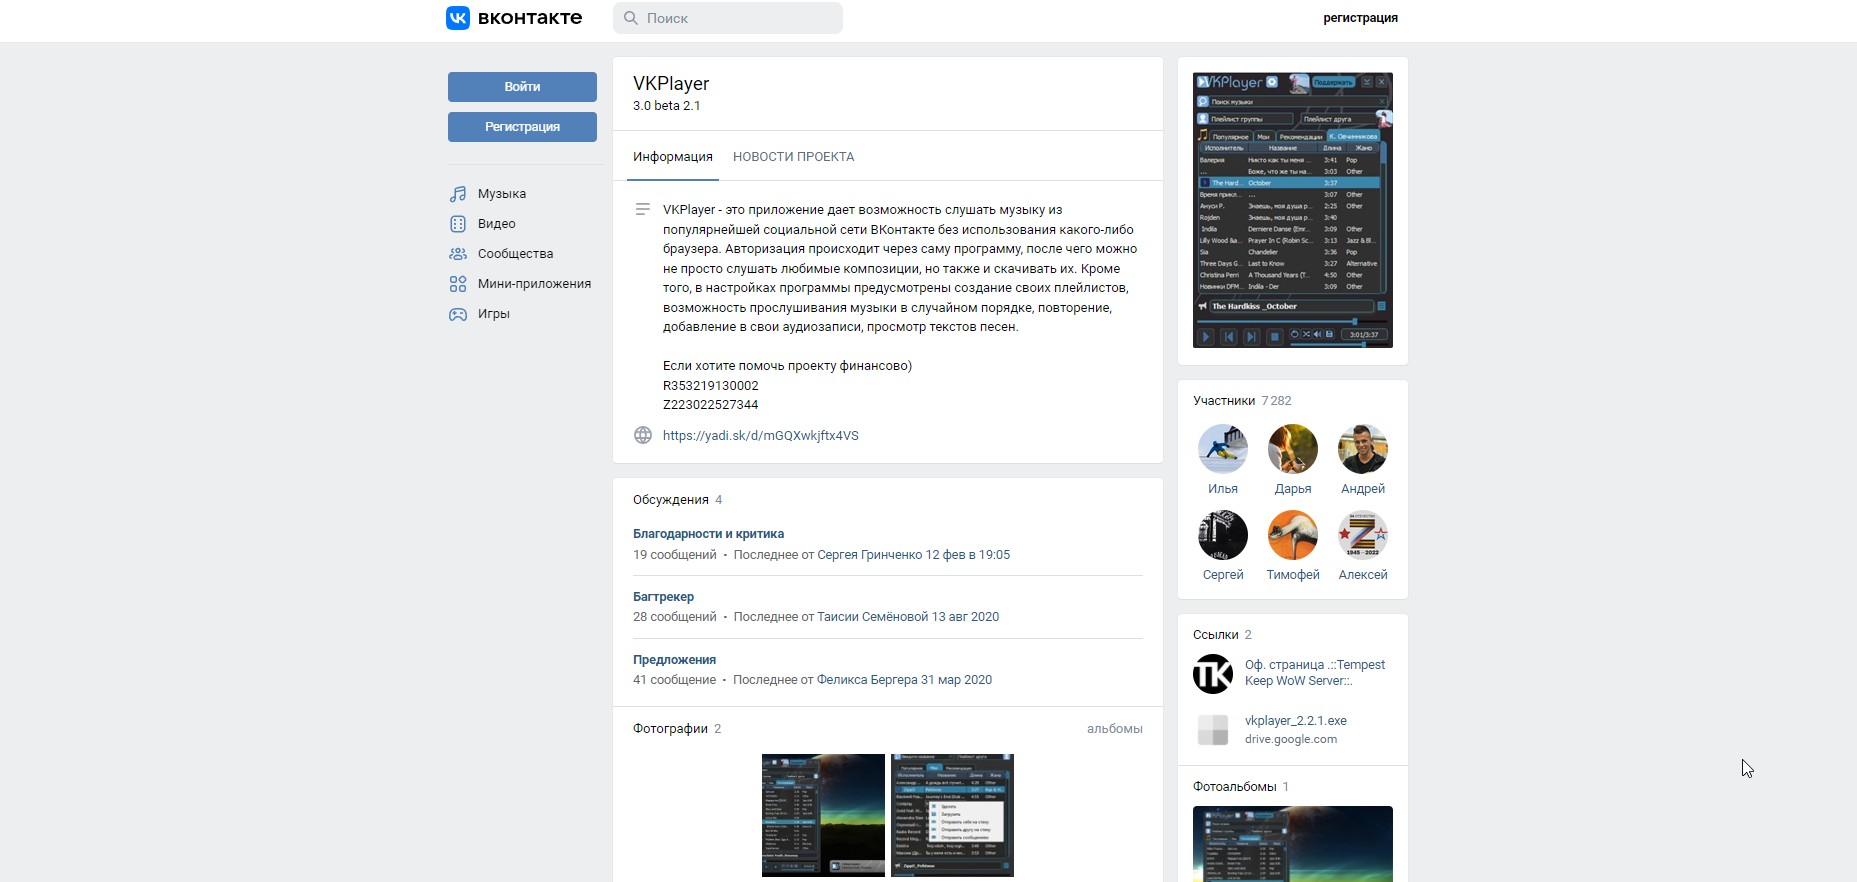The height and width of the screenshot is (882, 1857).
Task: Click the description lines icon
Action: (643, 210)
